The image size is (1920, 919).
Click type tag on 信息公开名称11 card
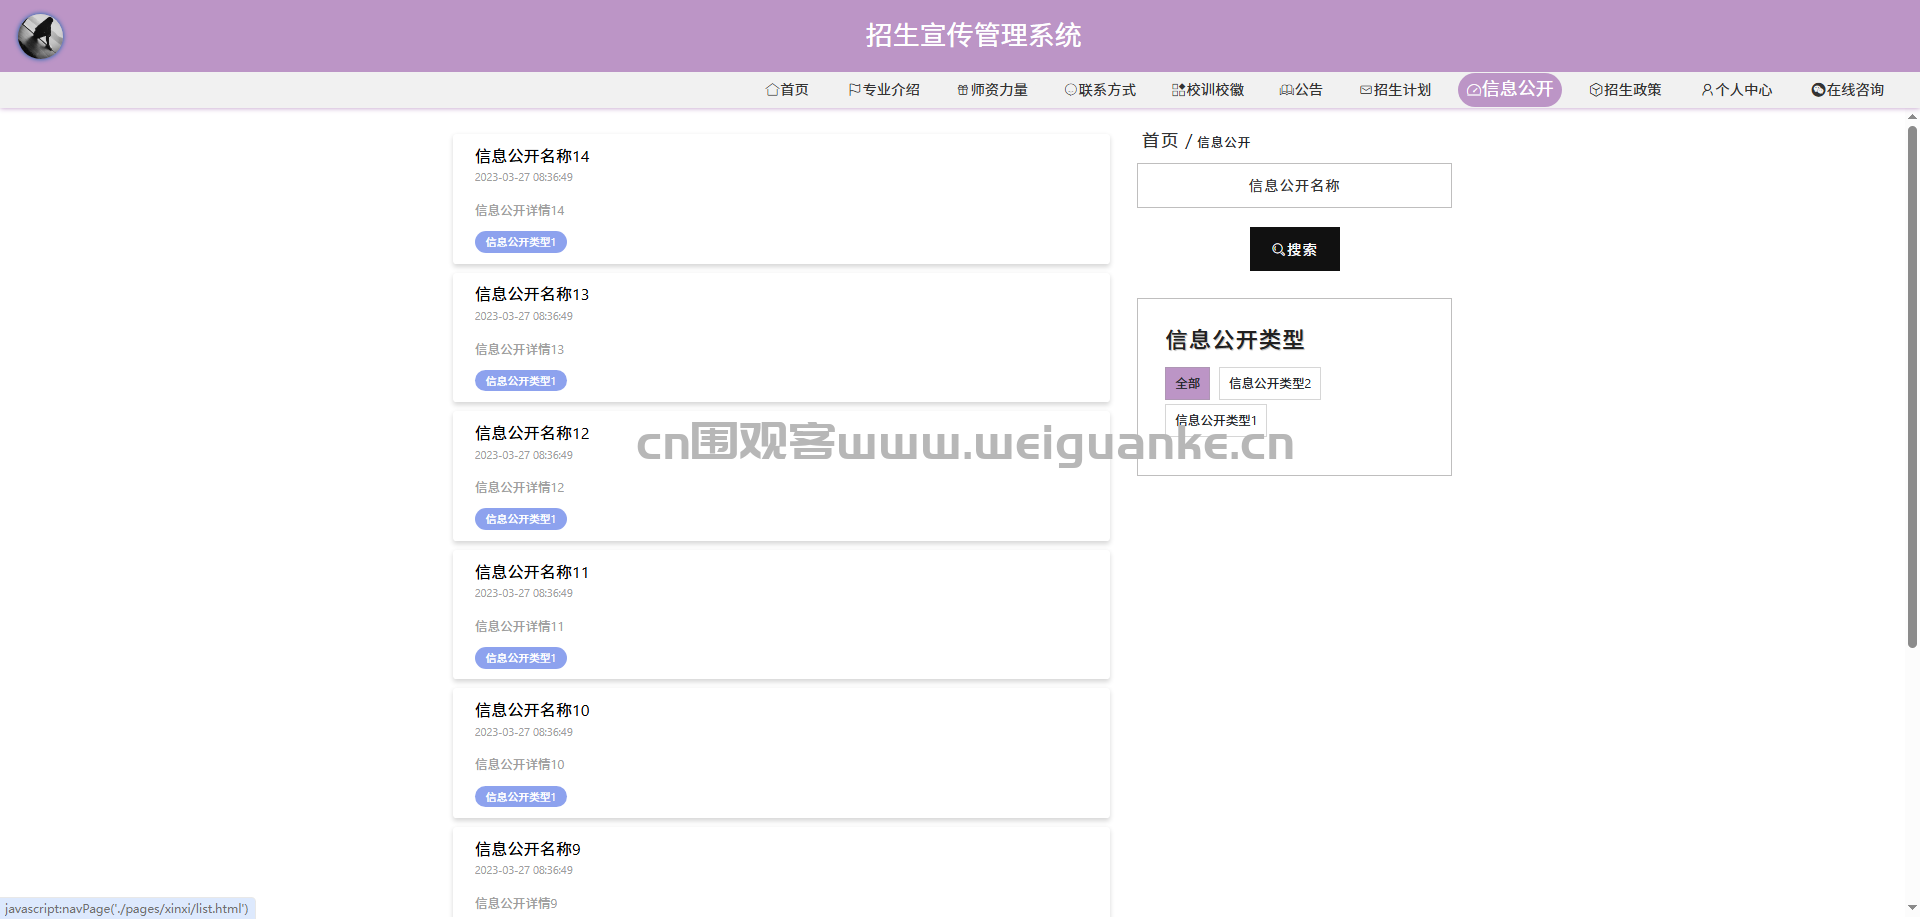coord(521,658)
